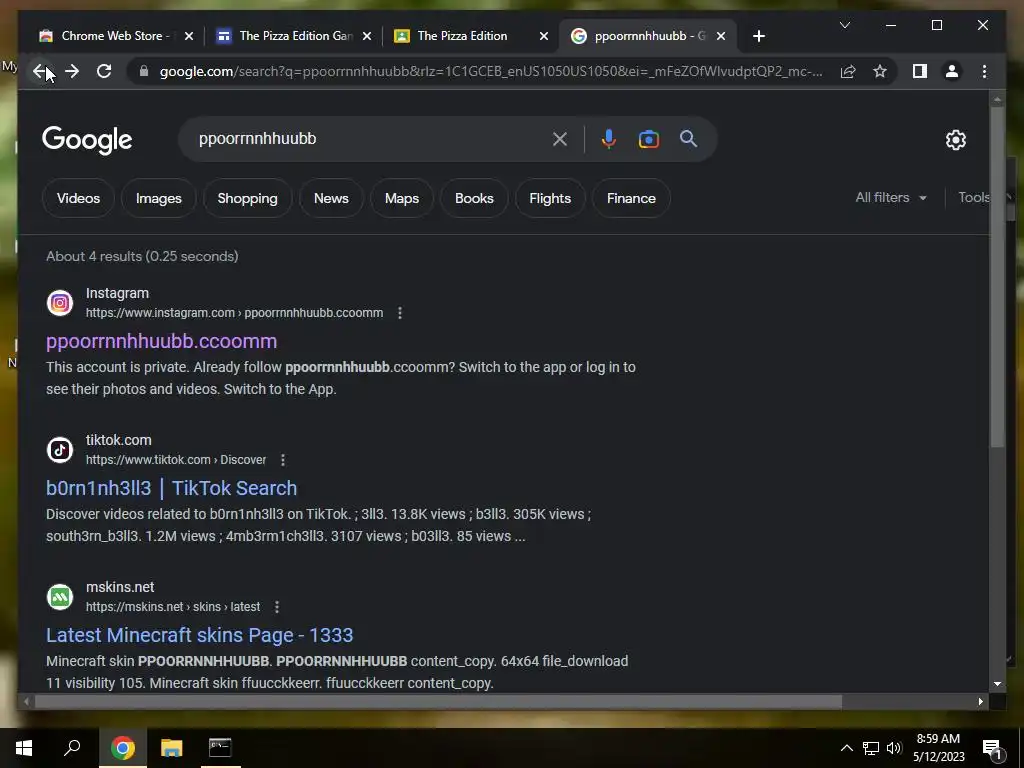Filter results by Books

point(474,198)
